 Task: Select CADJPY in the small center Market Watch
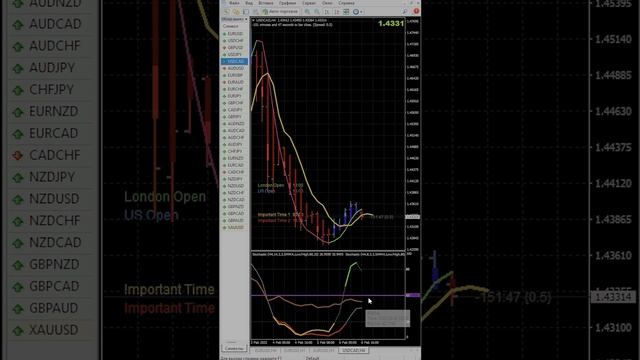[x=234, y=110]
